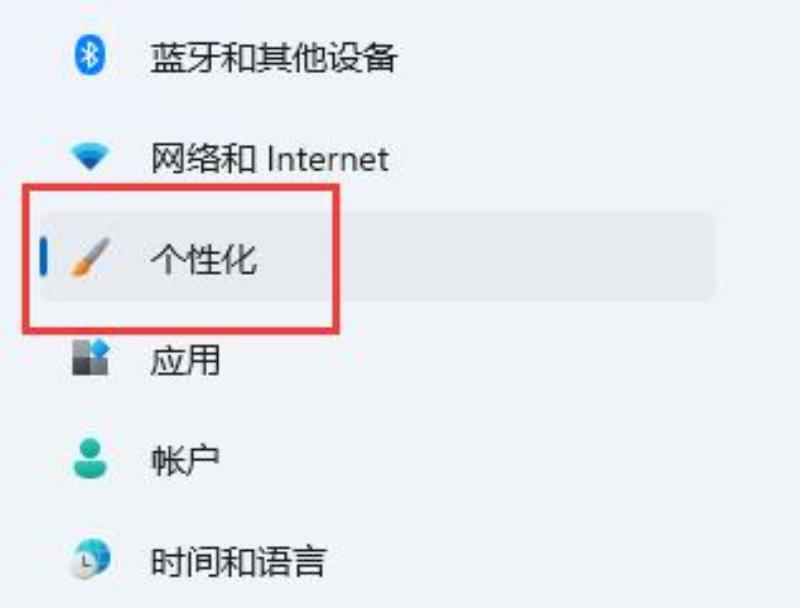
Task: Select the word Internet in network entry
Action: tap(328, 158)
